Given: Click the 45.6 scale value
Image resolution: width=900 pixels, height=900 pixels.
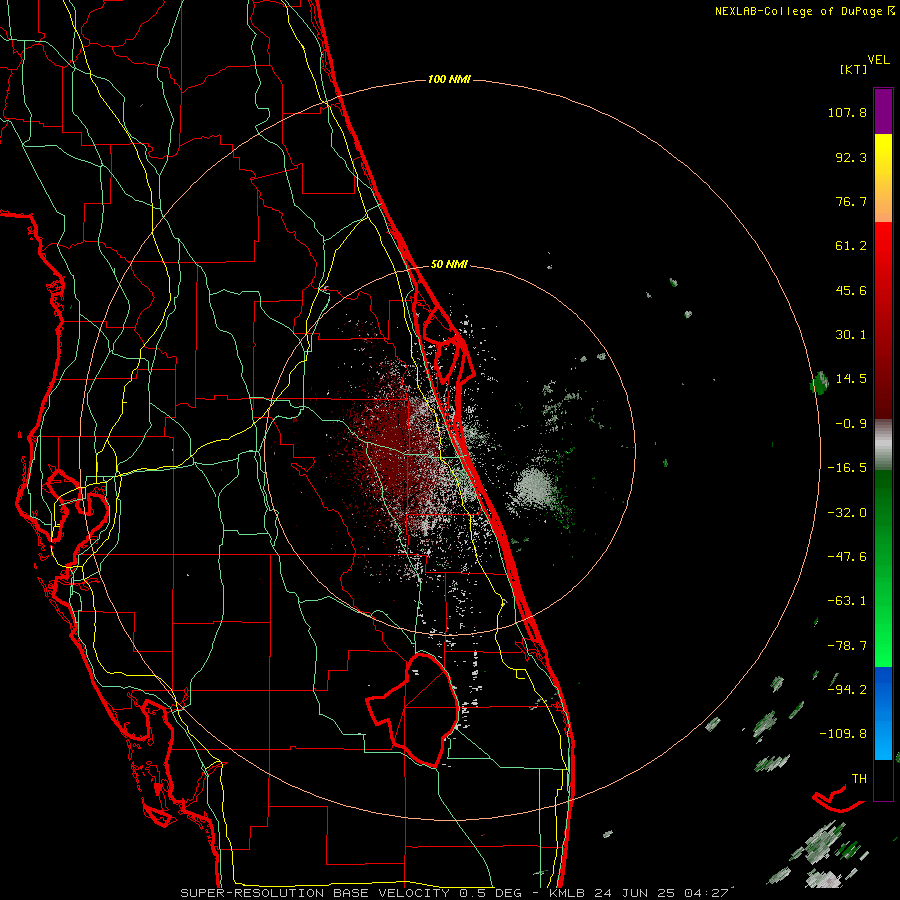Looking at the screenshot, I should point(851,290).
